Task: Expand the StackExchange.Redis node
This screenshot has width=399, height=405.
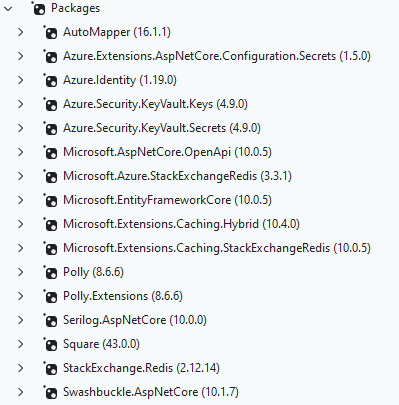Action: (21, 368)
